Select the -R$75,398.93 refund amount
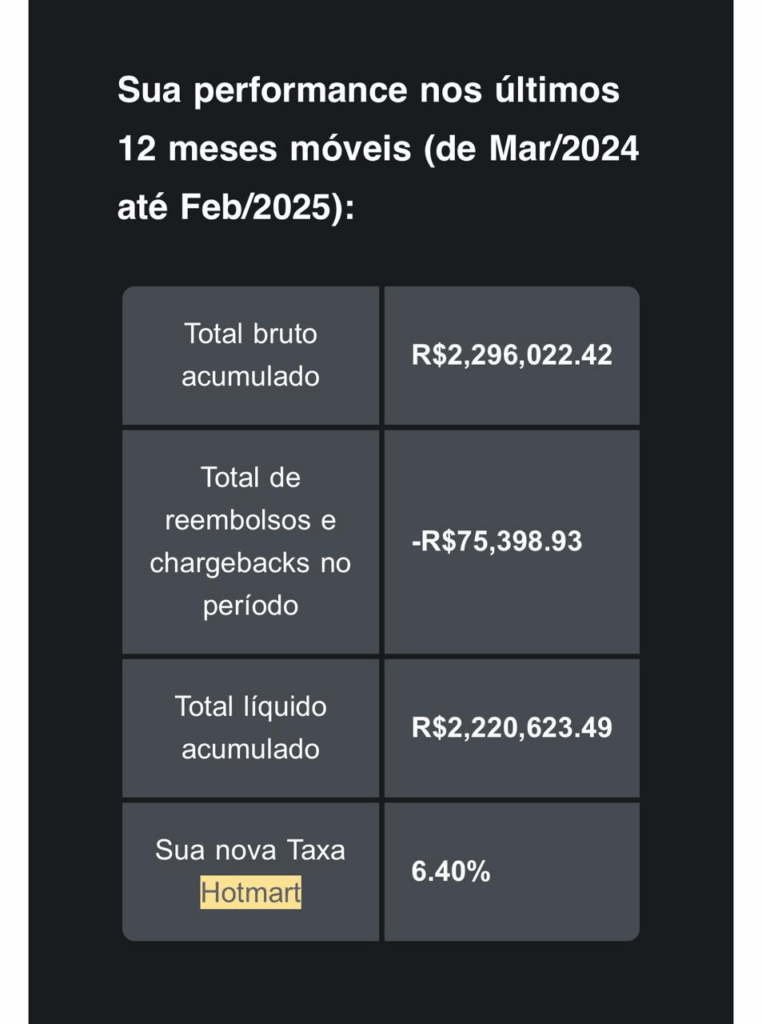This screenshot has height=1024, width=762. tap(497, 541)
